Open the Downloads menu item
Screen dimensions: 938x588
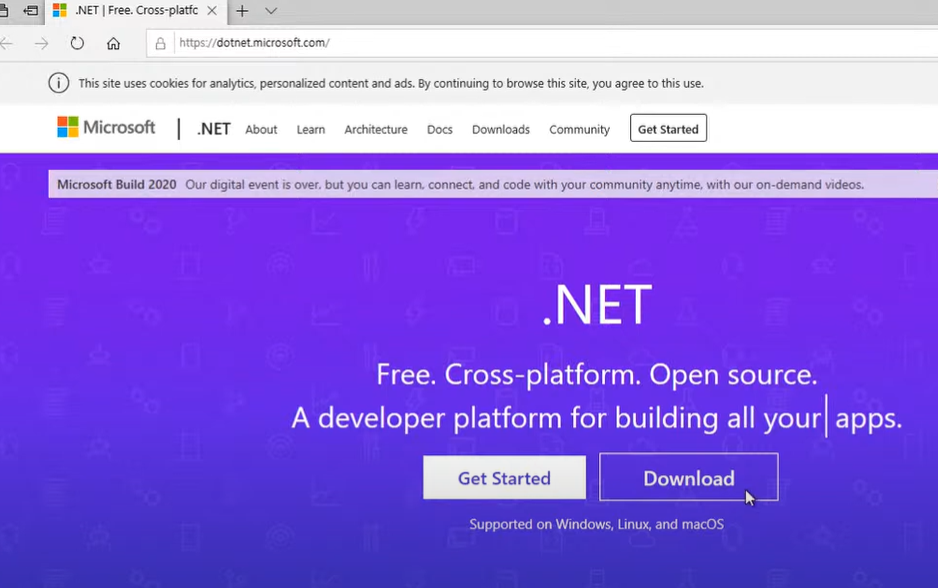(x=501, y=129)
